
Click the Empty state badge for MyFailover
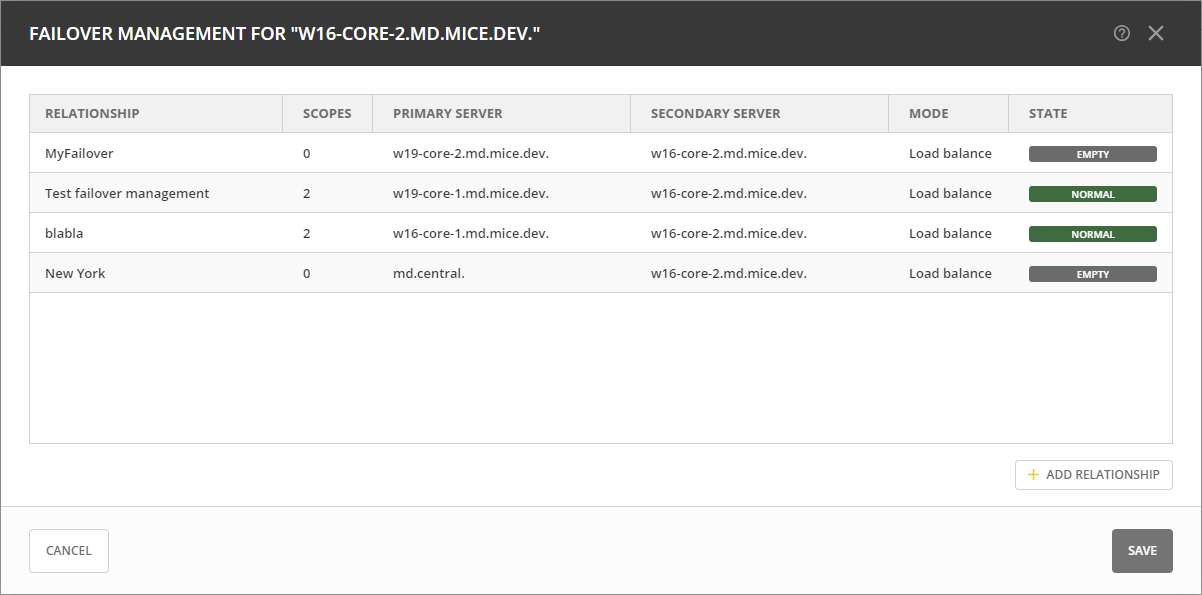pyautogui.click(x=1092, y=154)
